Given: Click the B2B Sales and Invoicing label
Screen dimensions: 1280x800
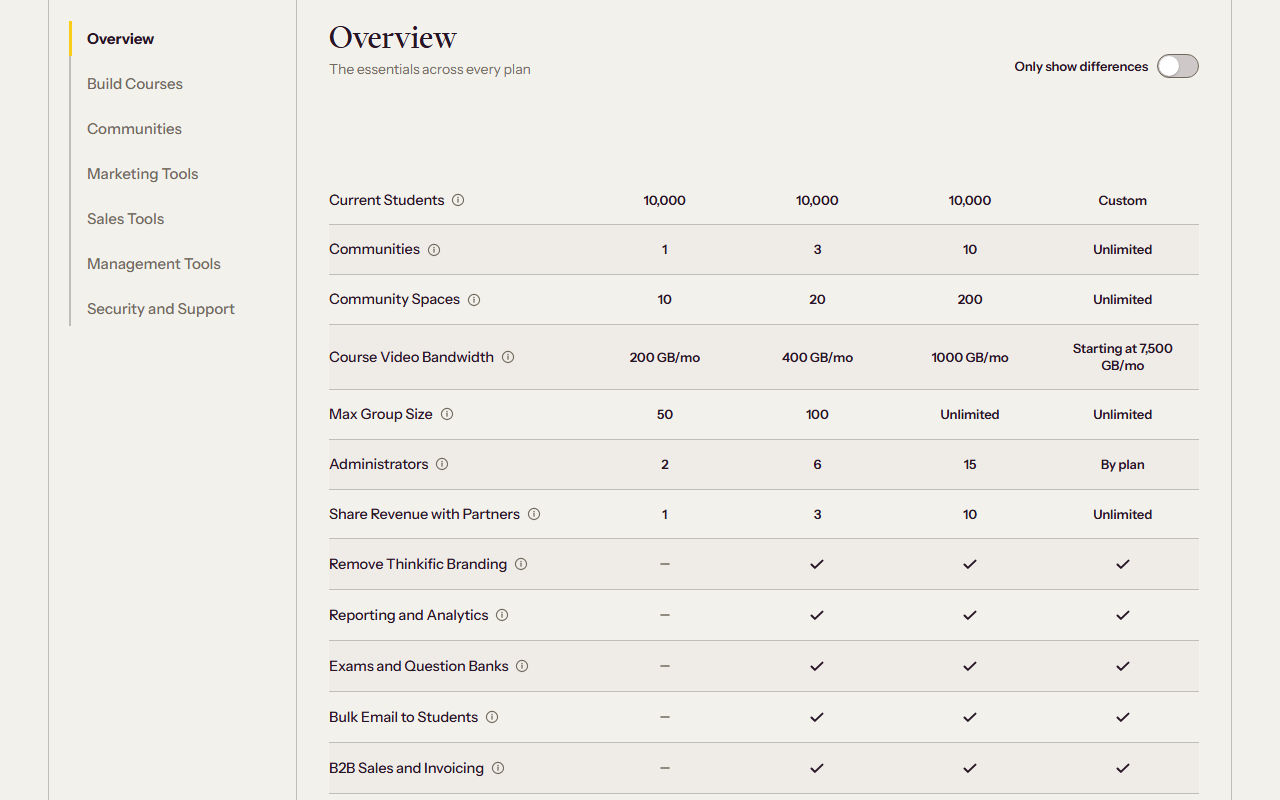Looking at the screenshot, I should (406, 768).
